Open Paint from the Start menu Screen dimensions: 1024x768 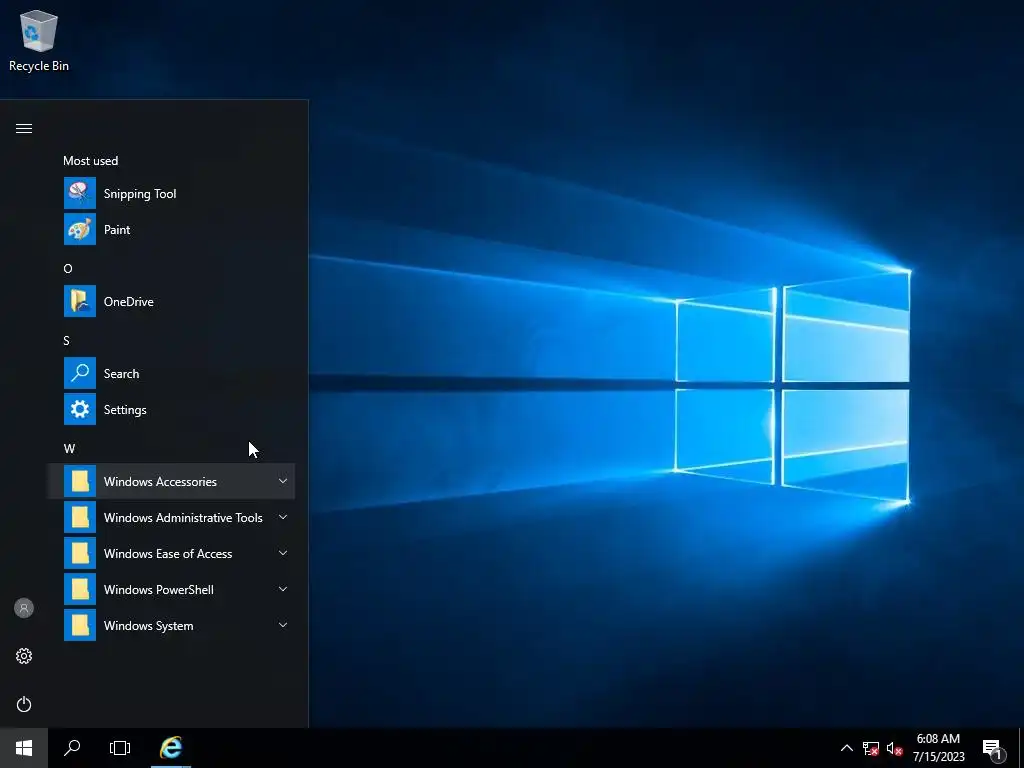170,229
